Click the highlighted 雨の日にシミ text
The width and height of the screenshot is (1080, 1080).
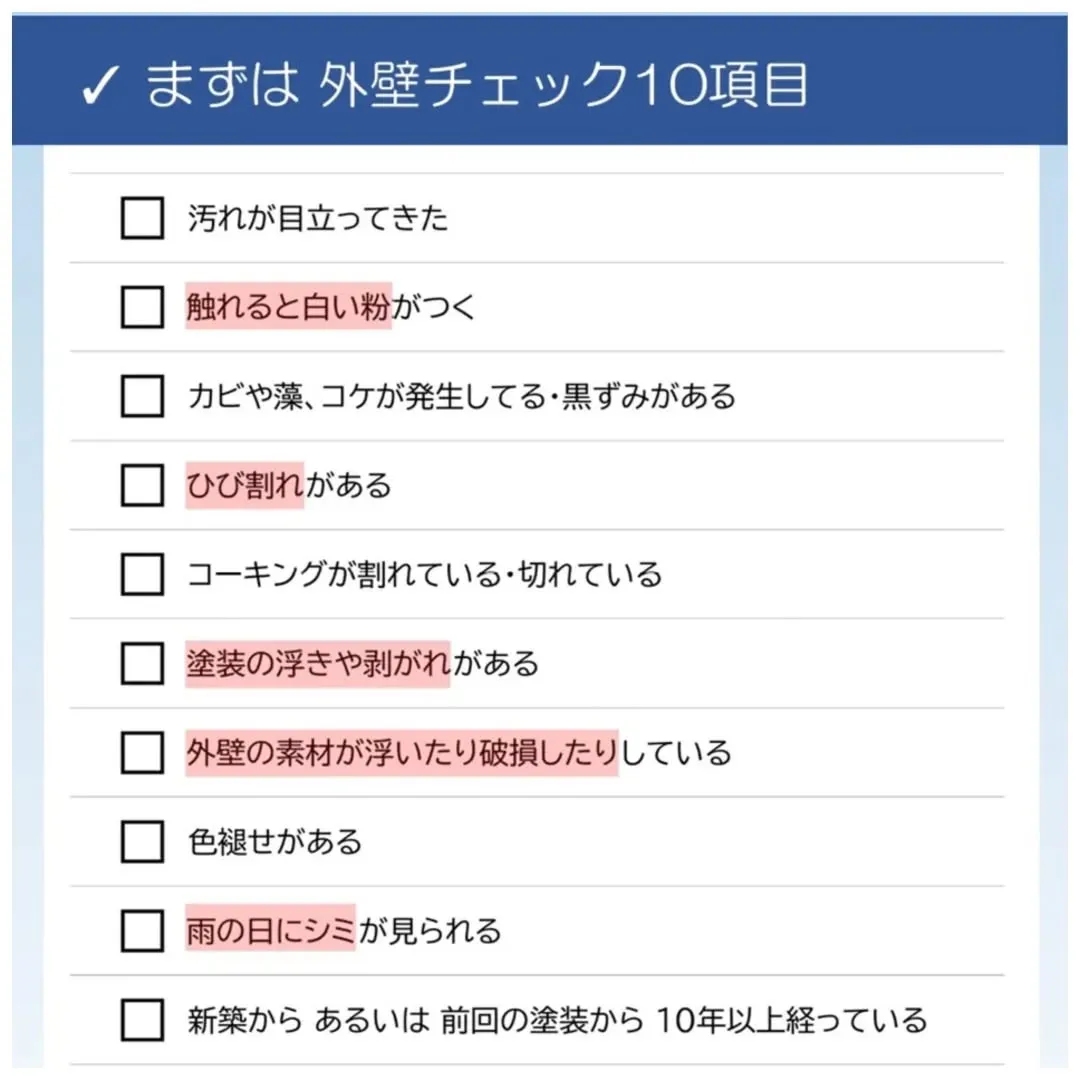pyautogui.click(x=270, y=932)
